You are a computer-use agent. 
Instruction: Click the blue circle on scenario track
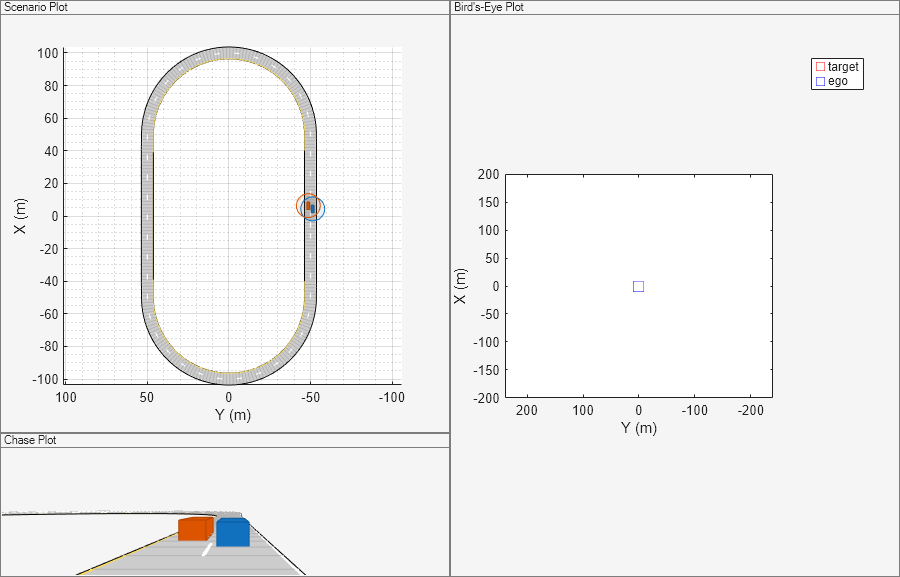click(x=313, y=209)
